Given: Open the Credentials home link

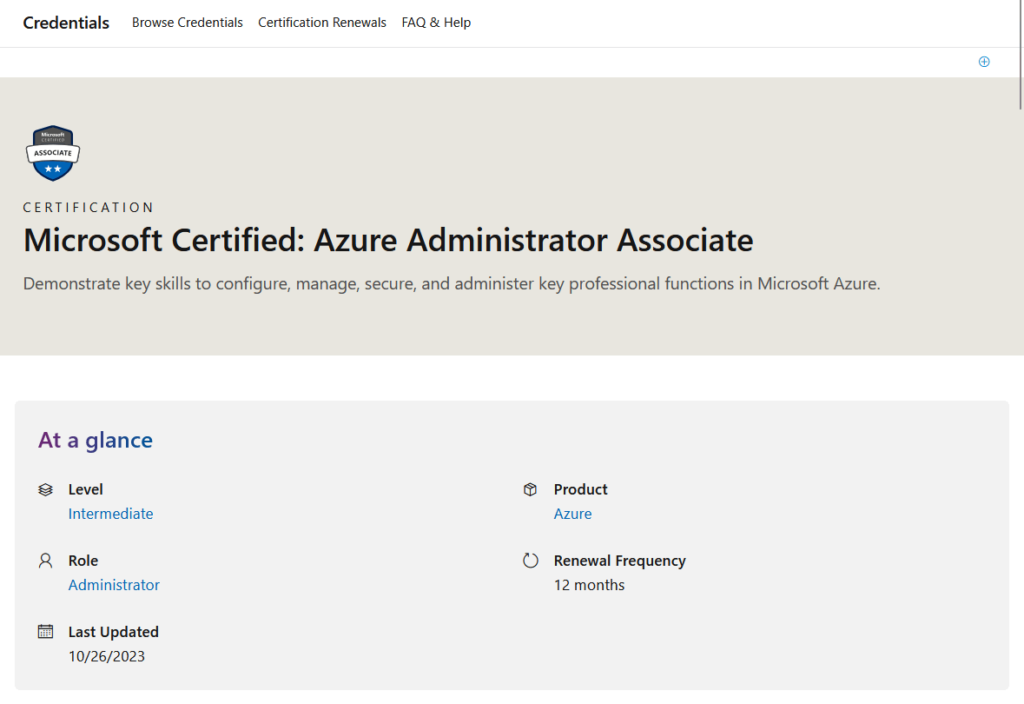Looking at the screenshot, I should pos(66,23).
